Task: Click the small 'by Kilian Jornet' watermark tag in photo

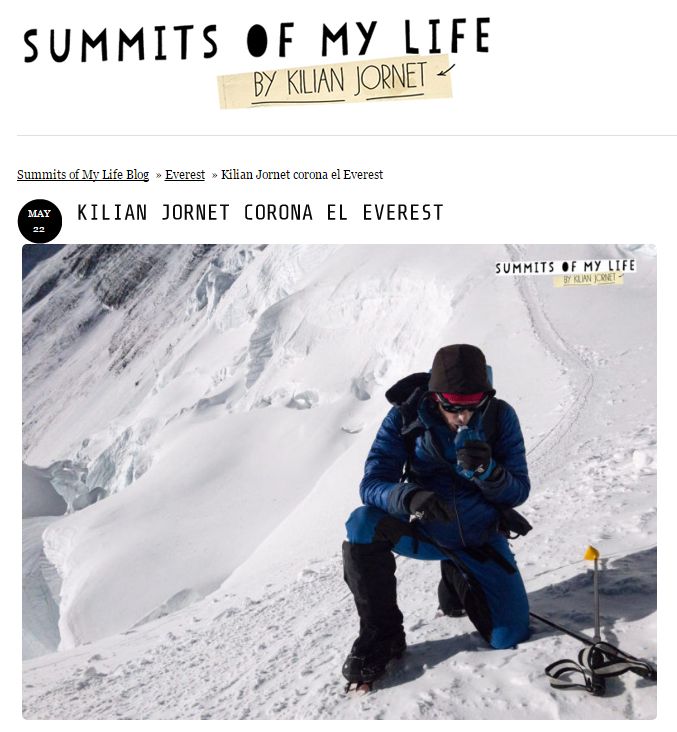Action: pyautogui.click(x=588, y=279)
